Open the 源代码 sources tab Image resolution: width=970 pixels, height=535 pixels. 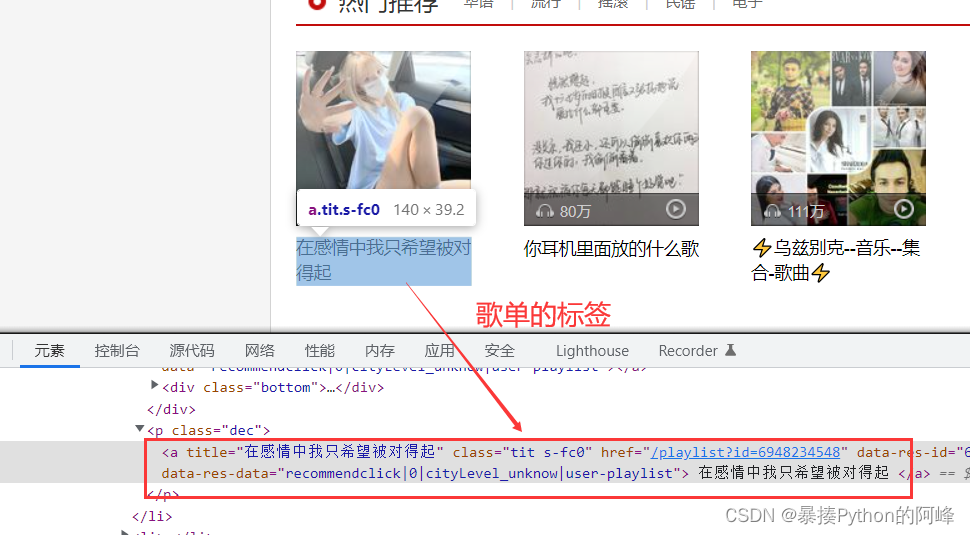coord(192,351)
